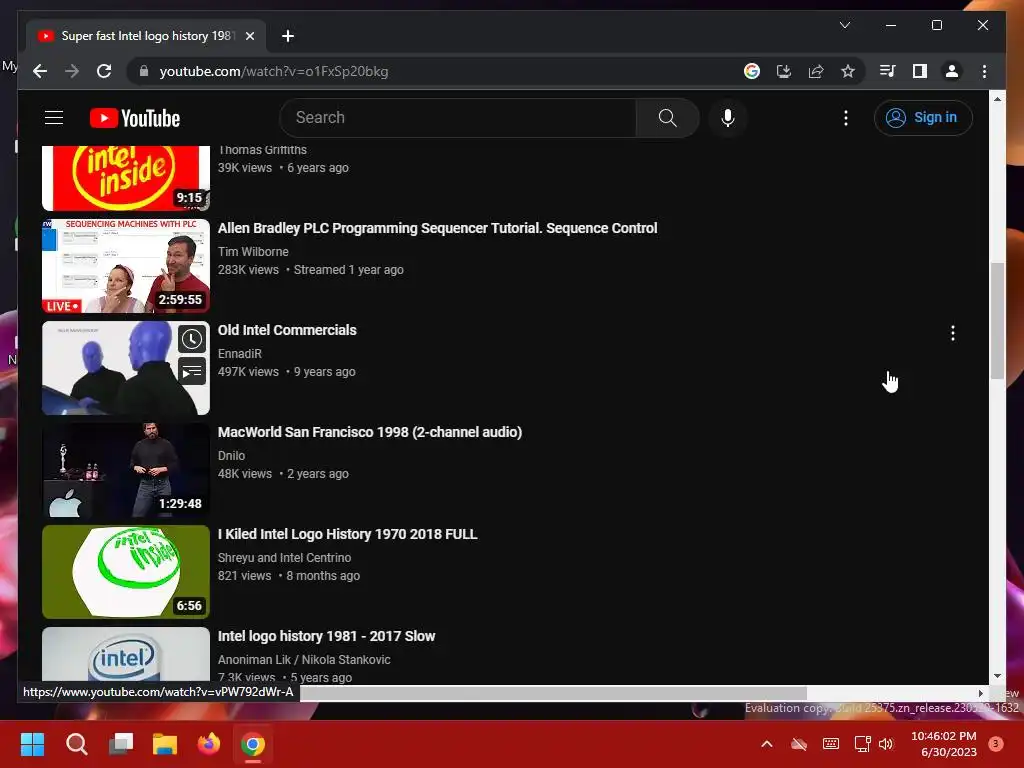Click the network display icon in system tray
The image size is (1024, 768).
863,744
